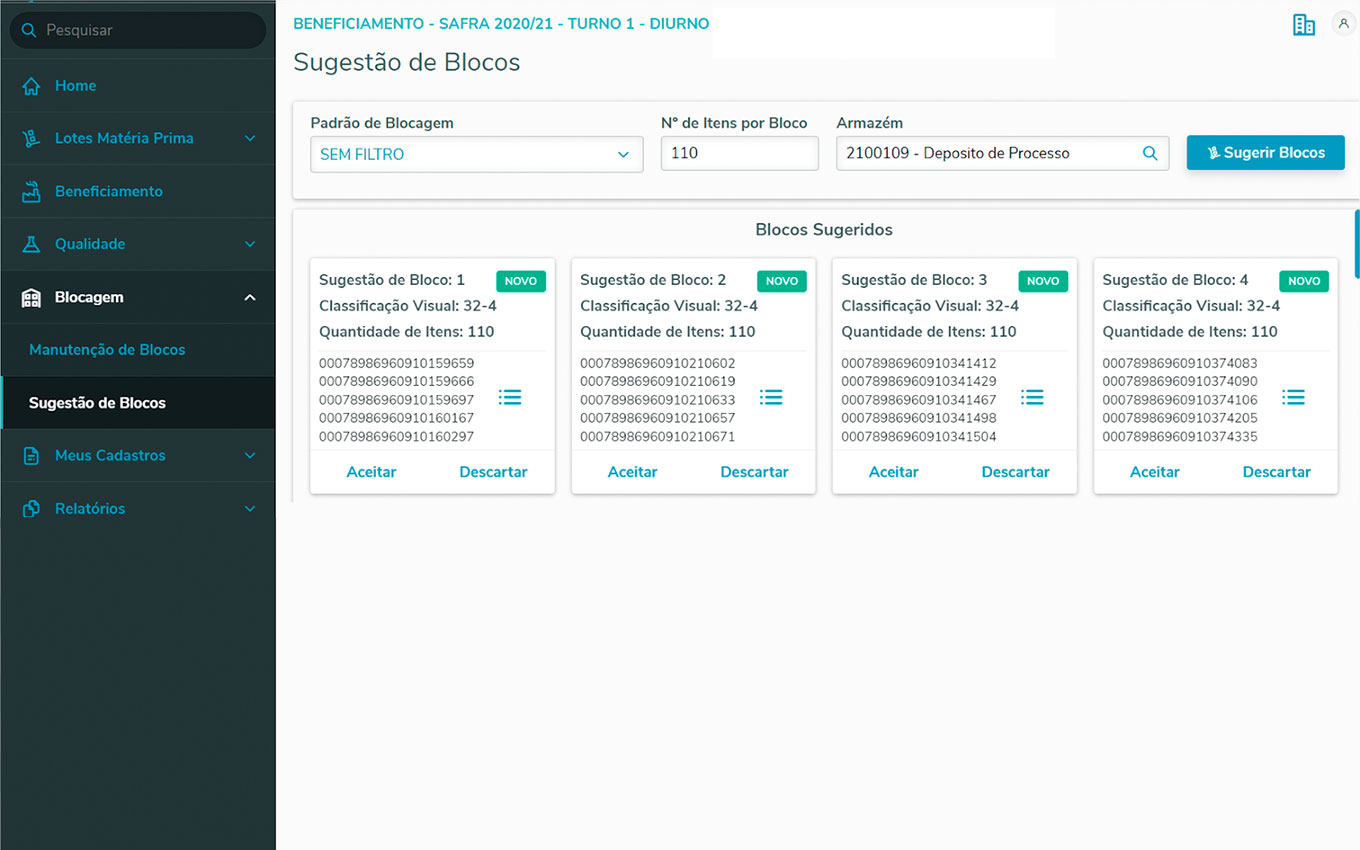1360x850 pixels.
Task: Go to Manutenção de Blocos
Action: [x=107, y=350]
